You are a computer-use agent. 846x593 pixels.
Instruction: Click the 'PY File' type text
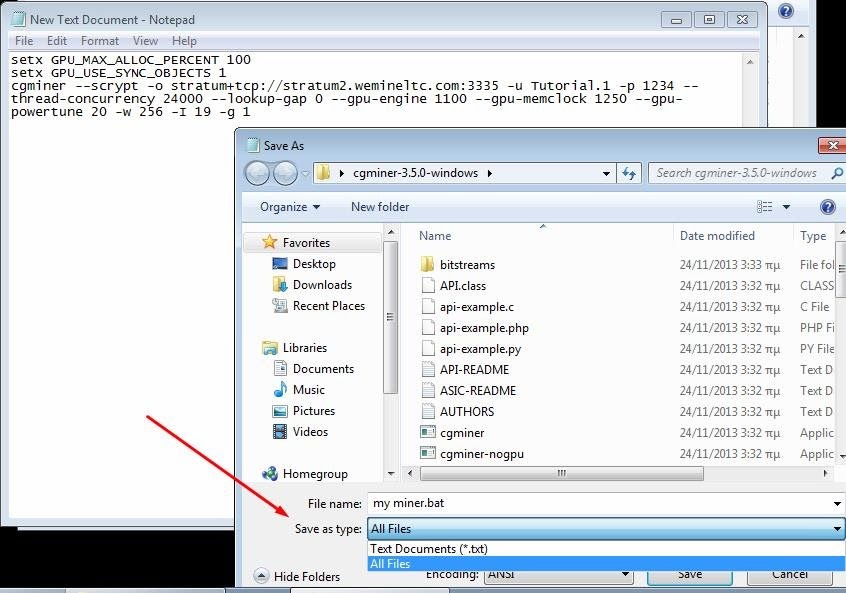coord(817,349)
